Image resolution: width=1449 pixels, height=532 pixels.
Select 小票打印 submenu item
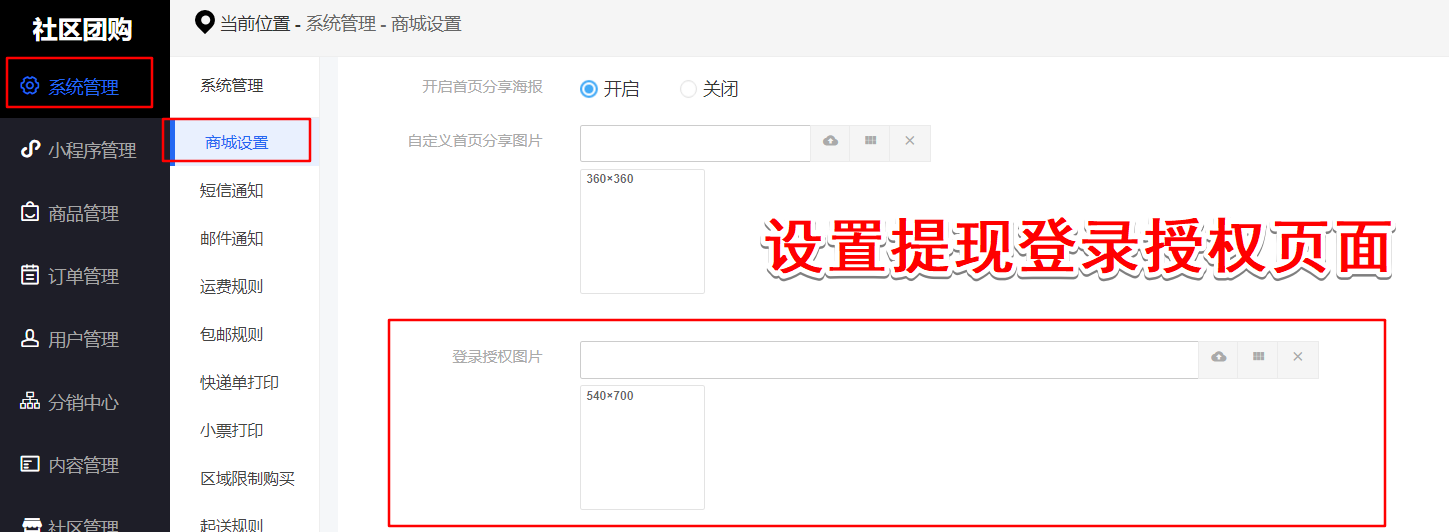point(232,430)
